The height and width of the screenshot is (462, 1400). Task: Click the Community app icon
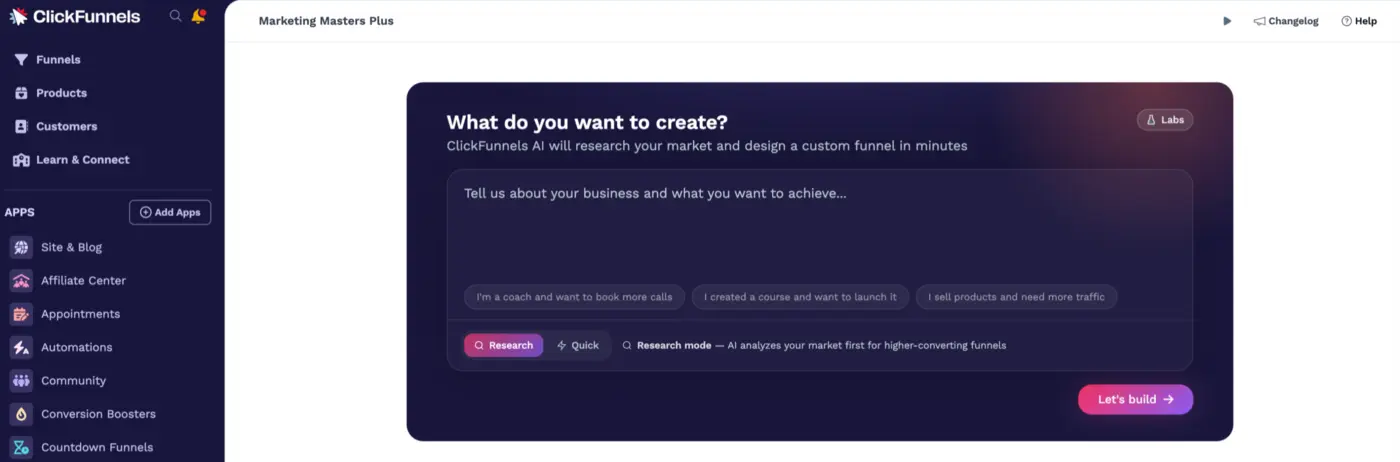(x=21, y=381)
